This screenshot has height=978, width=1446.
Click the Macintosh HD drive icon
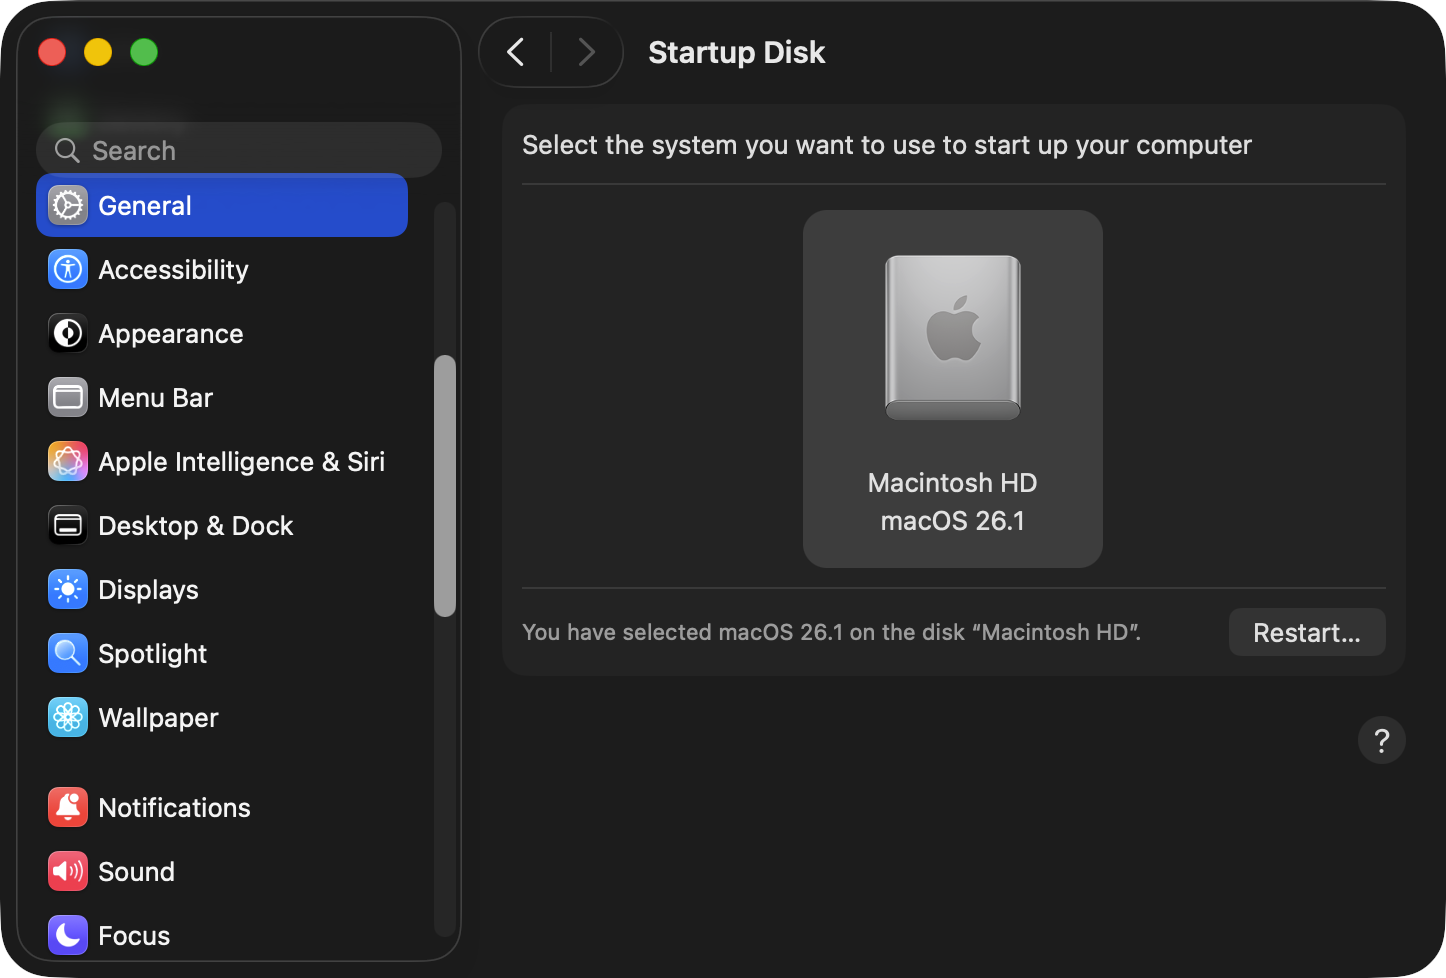coord(953,337)
